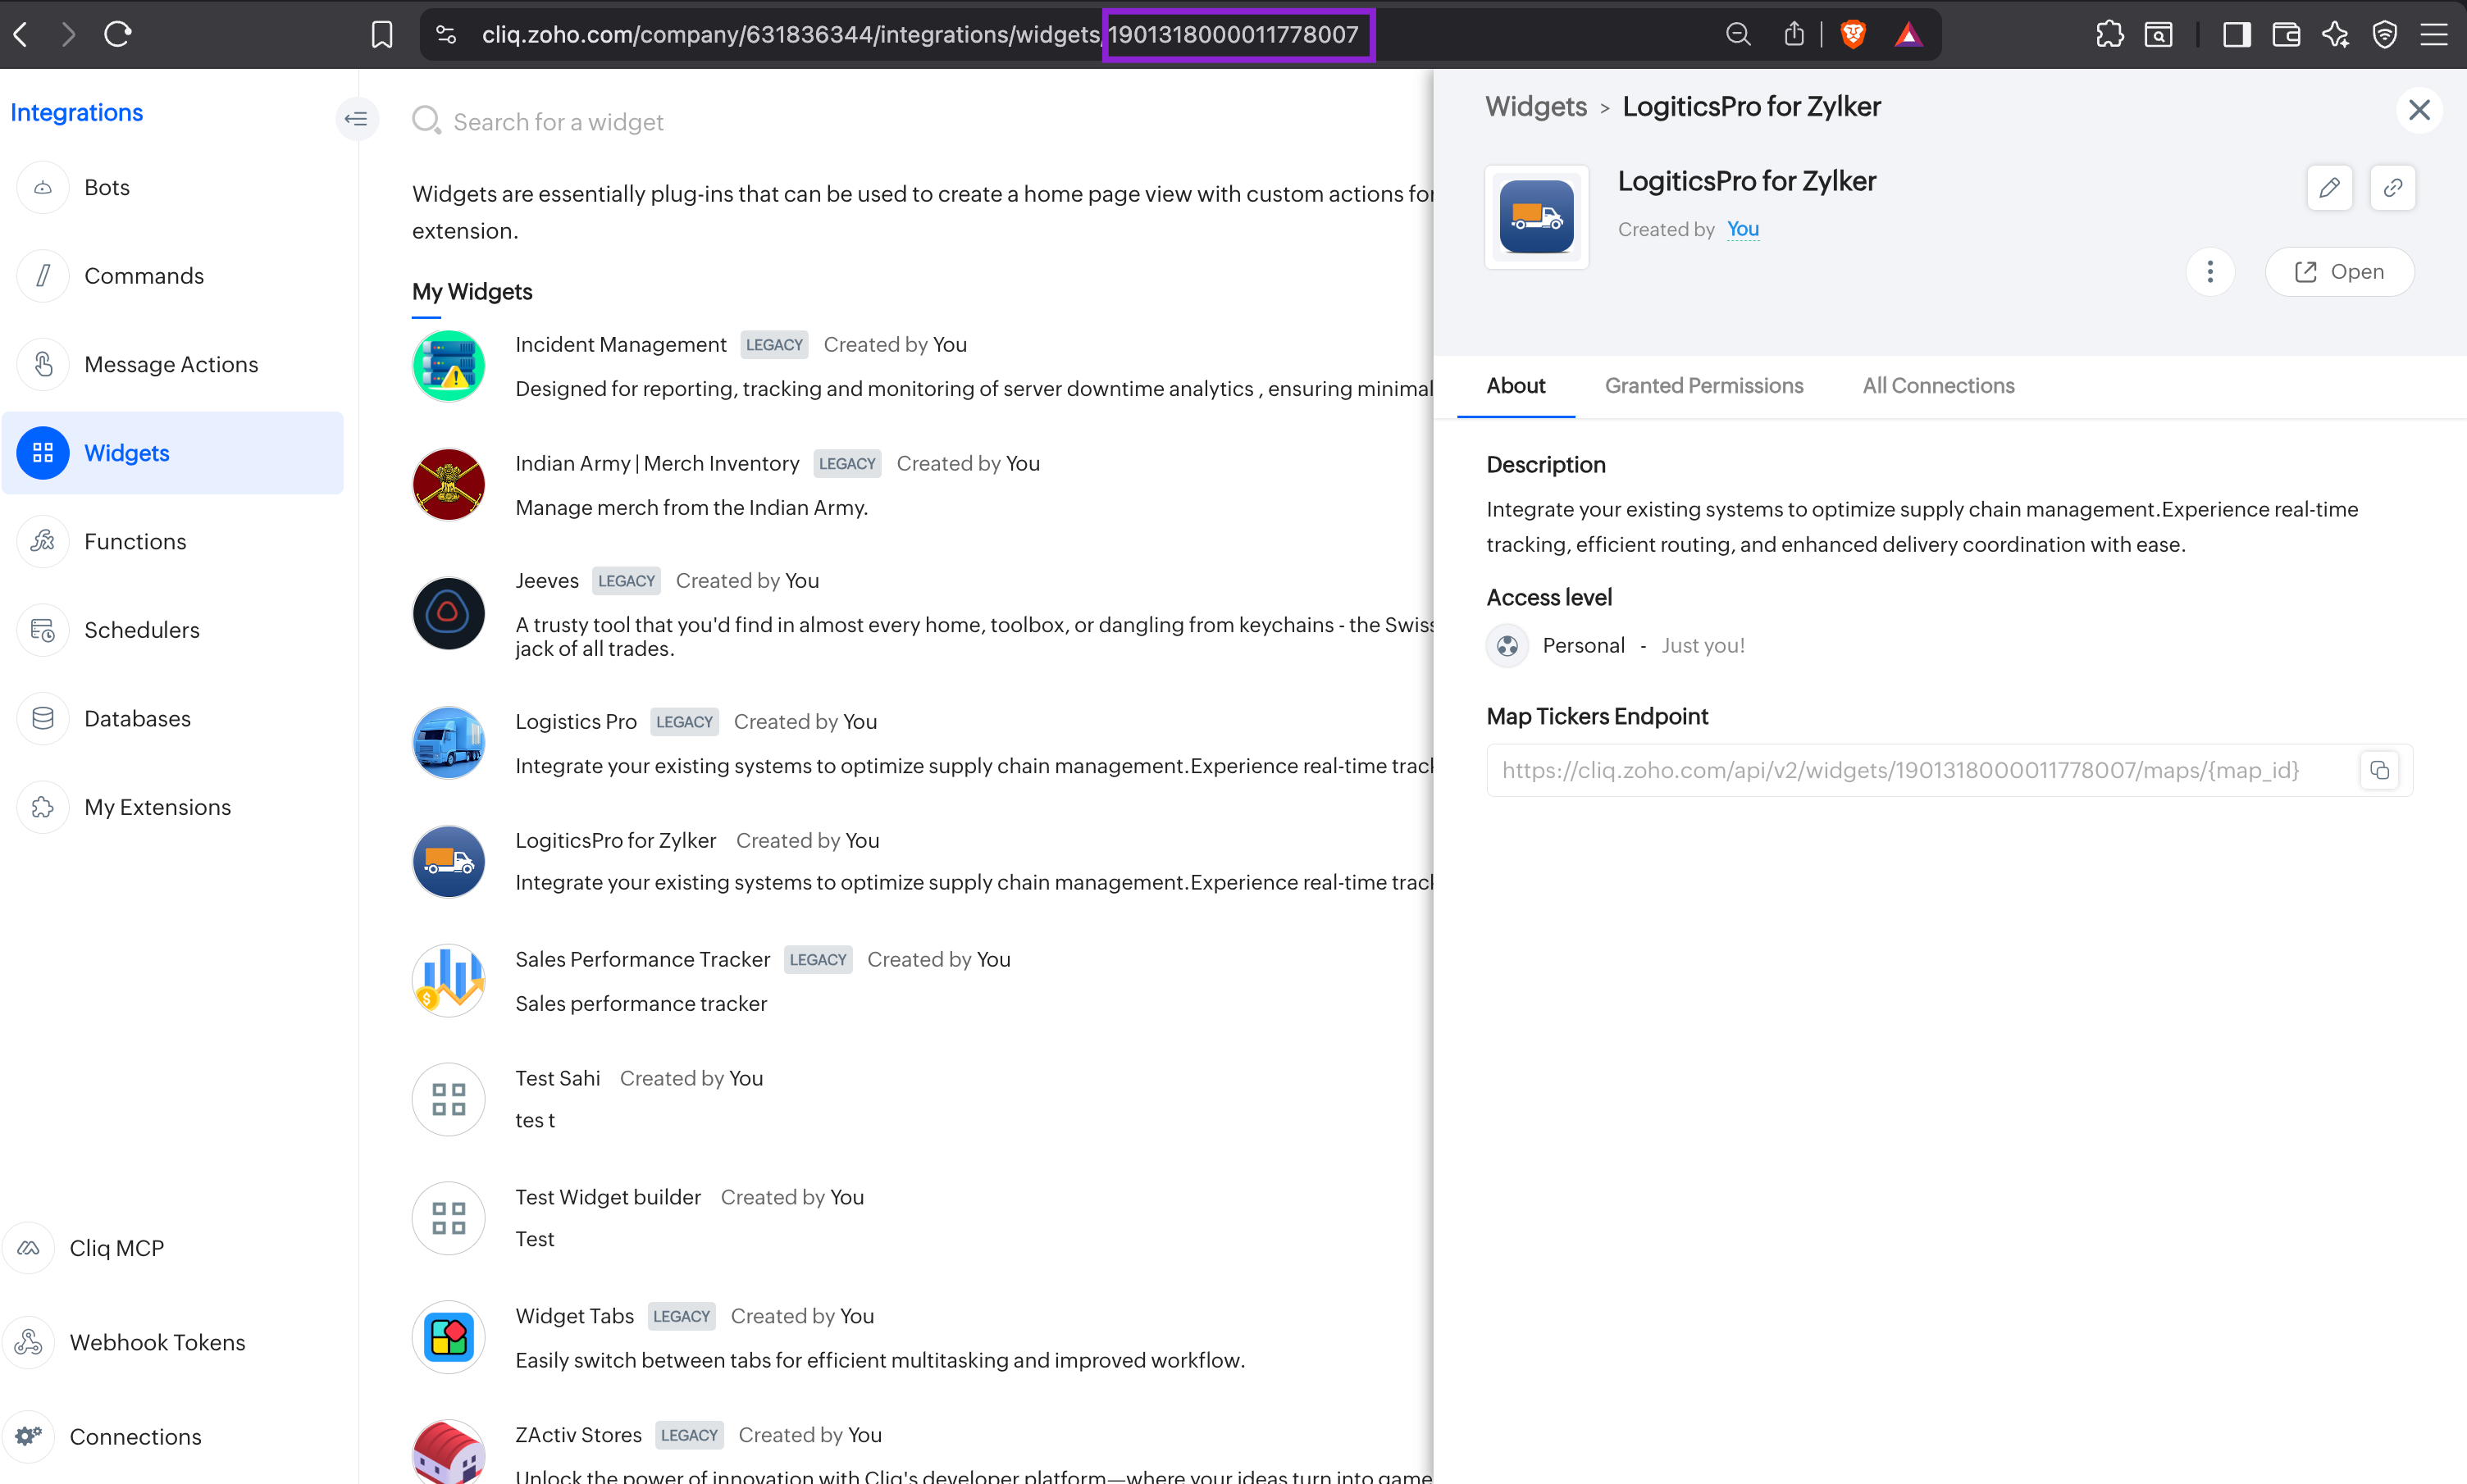Viewport: 2467px width, 1484px height.
Task: Select the Jeeves widget name
Action: tap(547, 580)
